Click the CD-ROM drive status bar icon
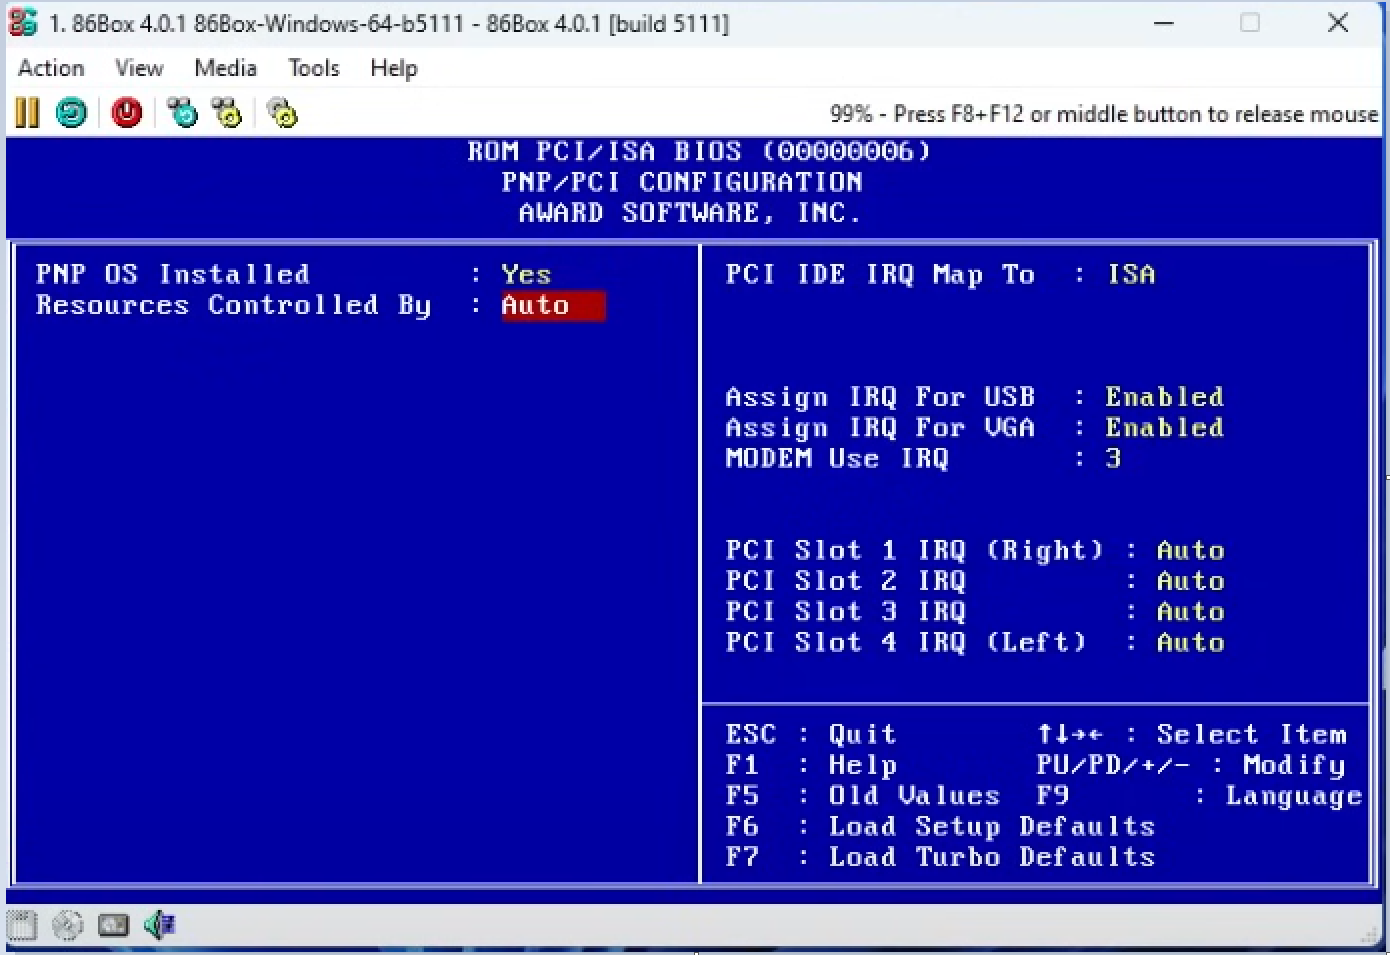The width and height of the screenshot is (1390, 955). [67, 925]
